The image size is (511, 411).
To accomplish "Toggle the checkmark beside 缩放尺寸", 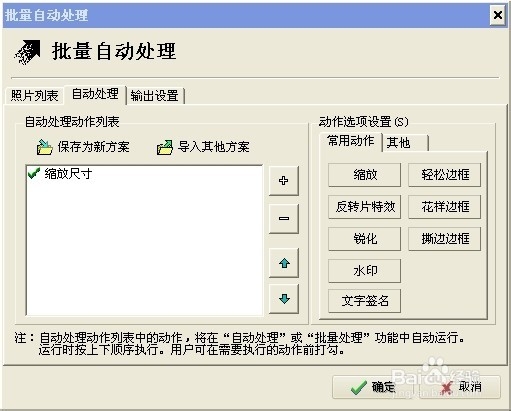I will point(34,173).
